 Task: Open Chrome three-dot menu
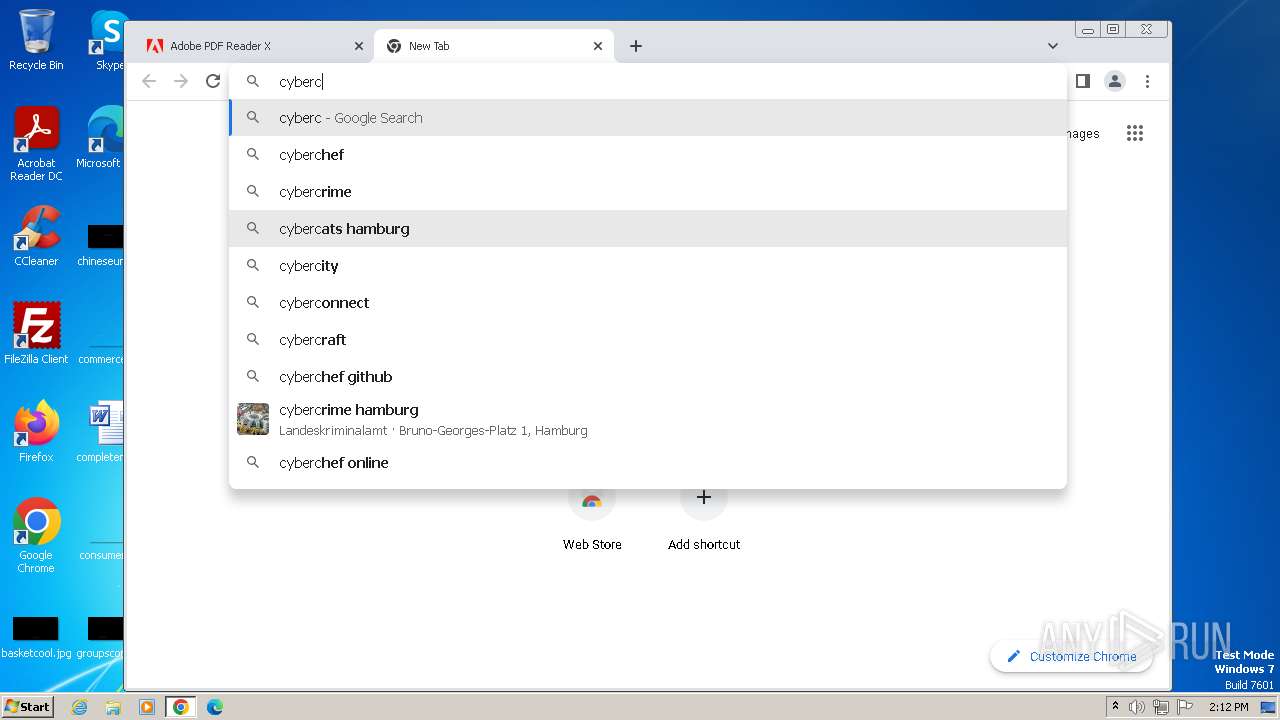point(1148,81)
